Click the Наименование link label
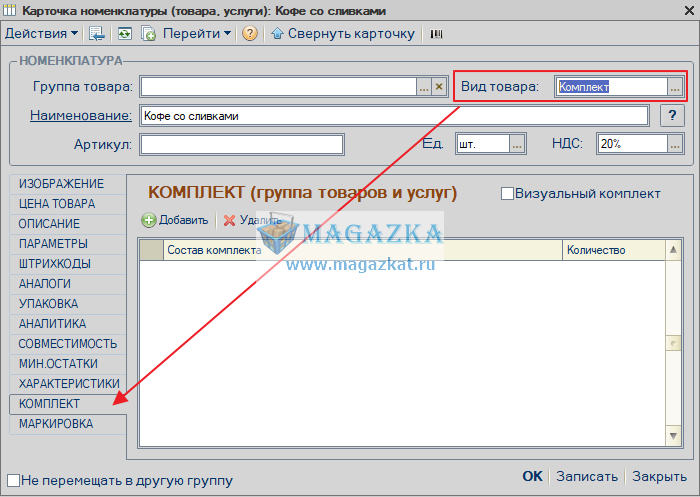Image resolution: width=700 pixels, height=497 pixels. tap(81, 116)
